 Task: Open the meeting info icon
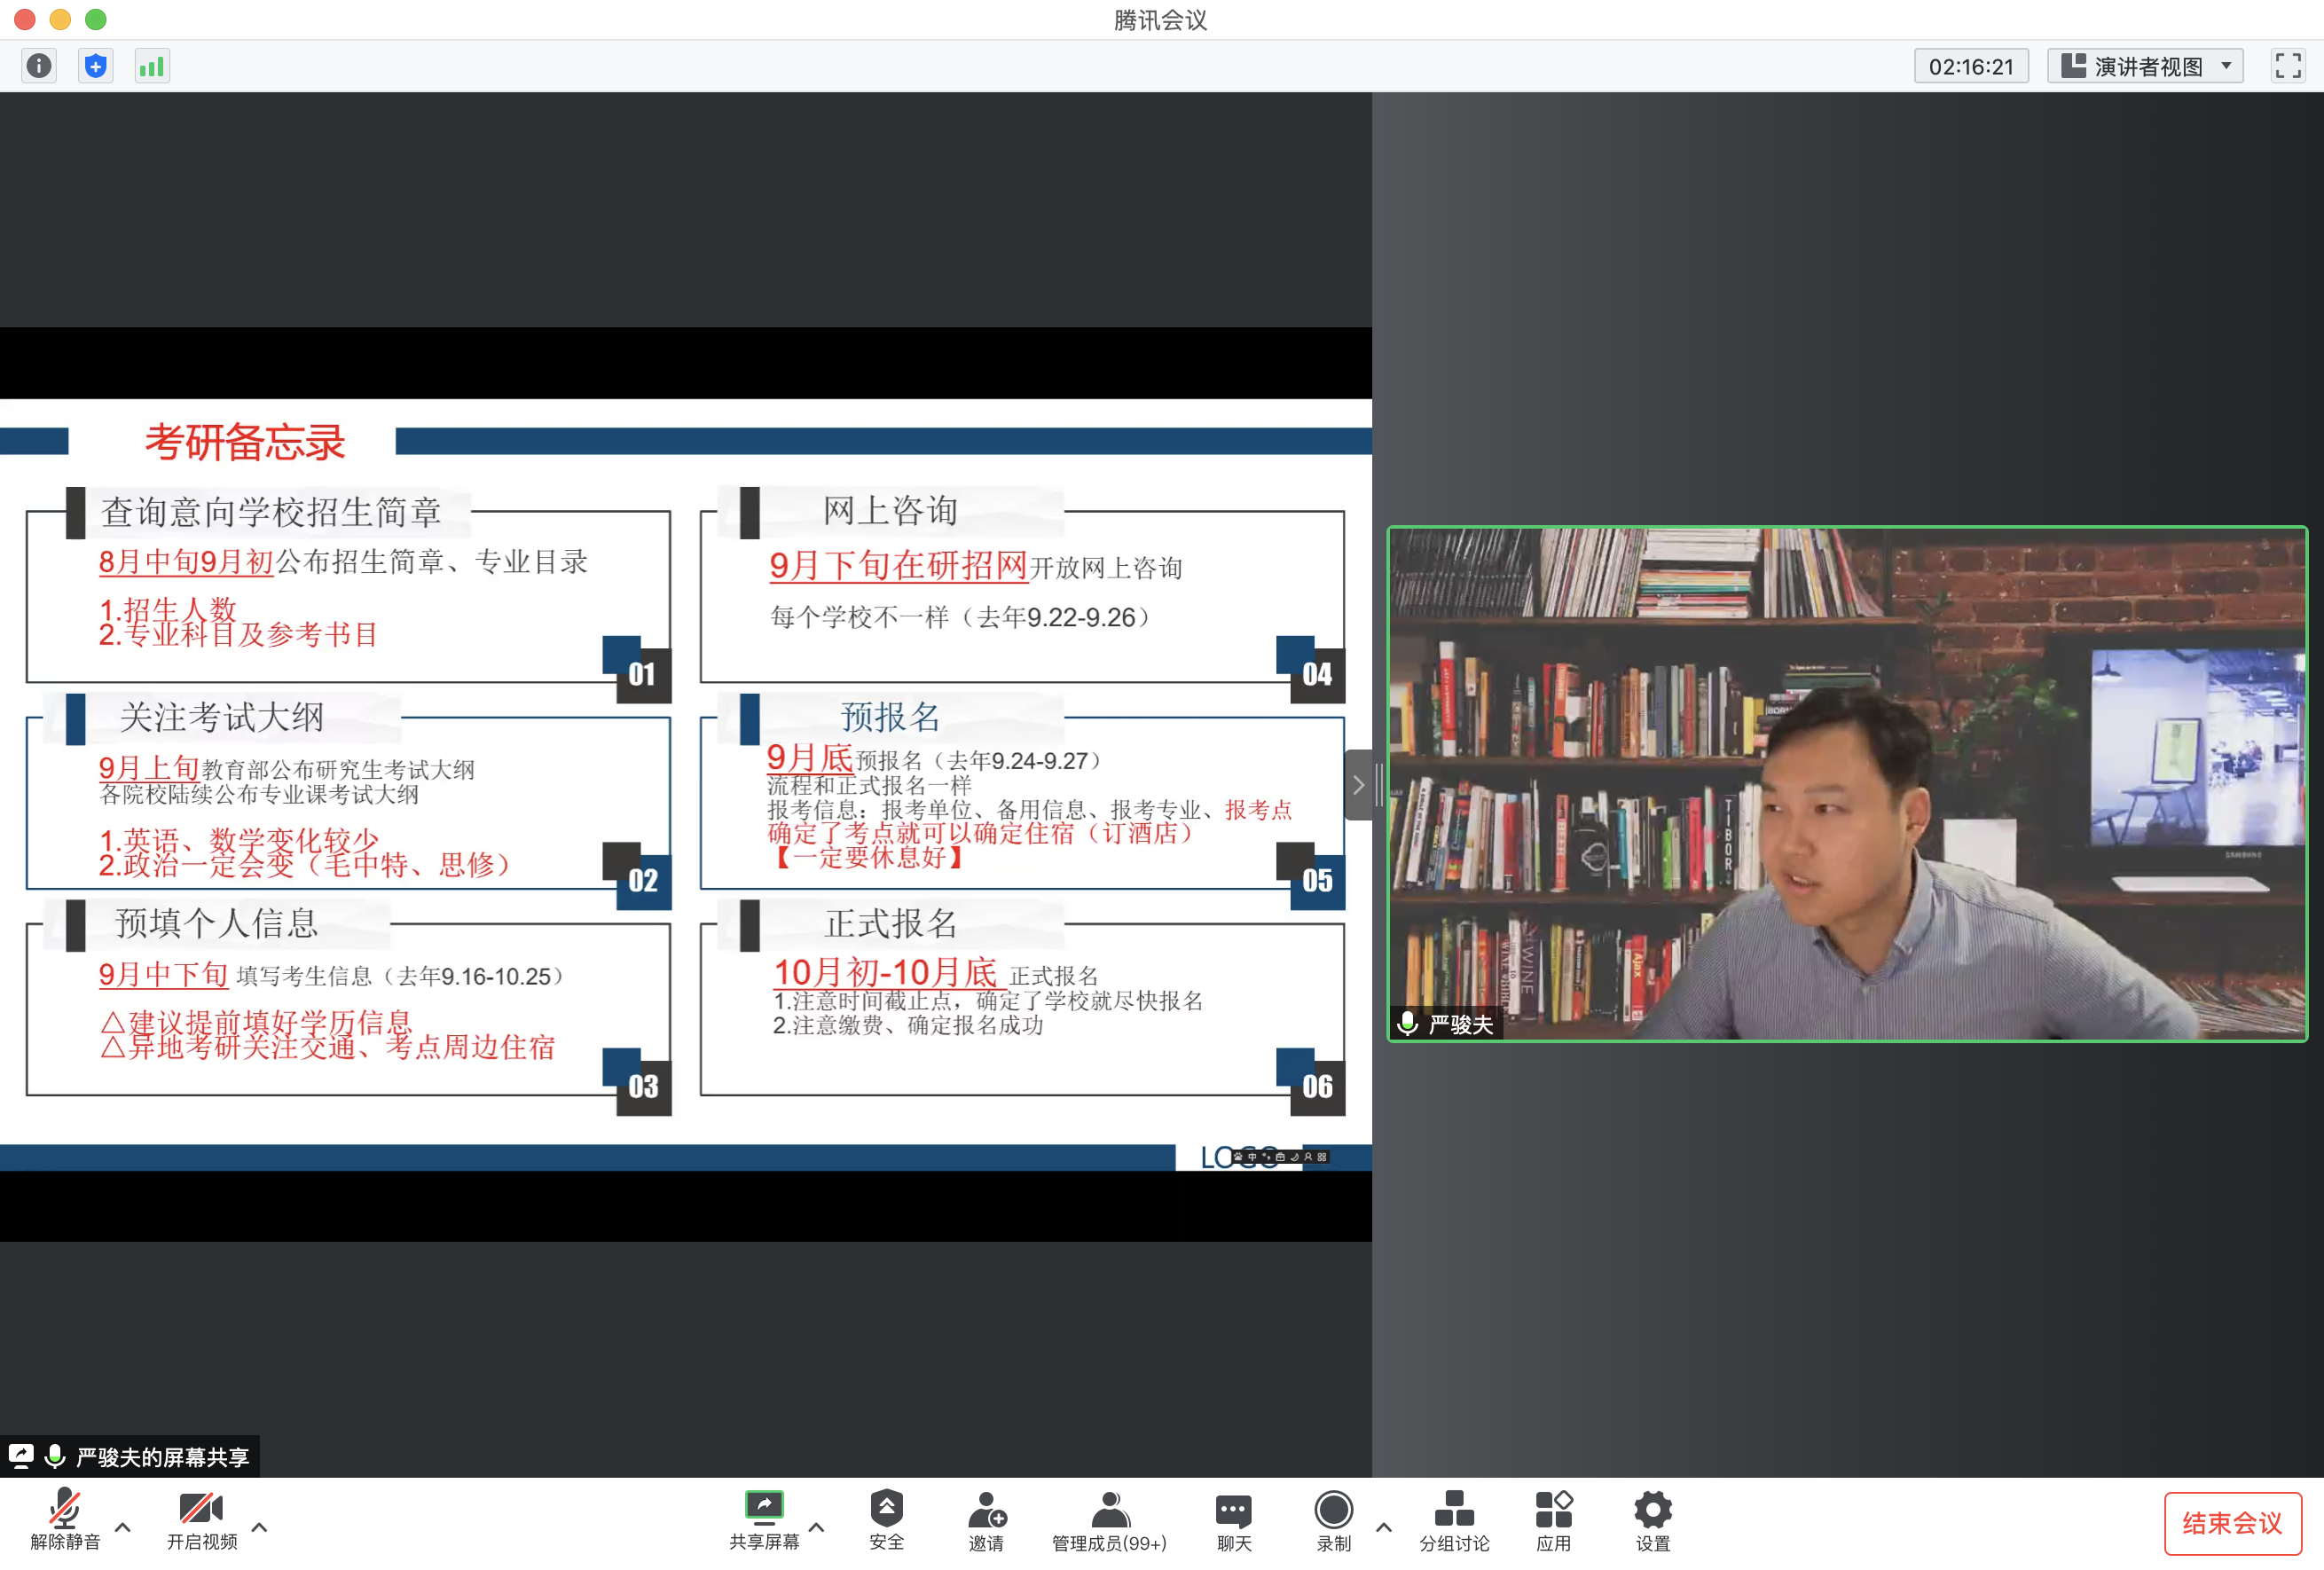click(39, 66)
